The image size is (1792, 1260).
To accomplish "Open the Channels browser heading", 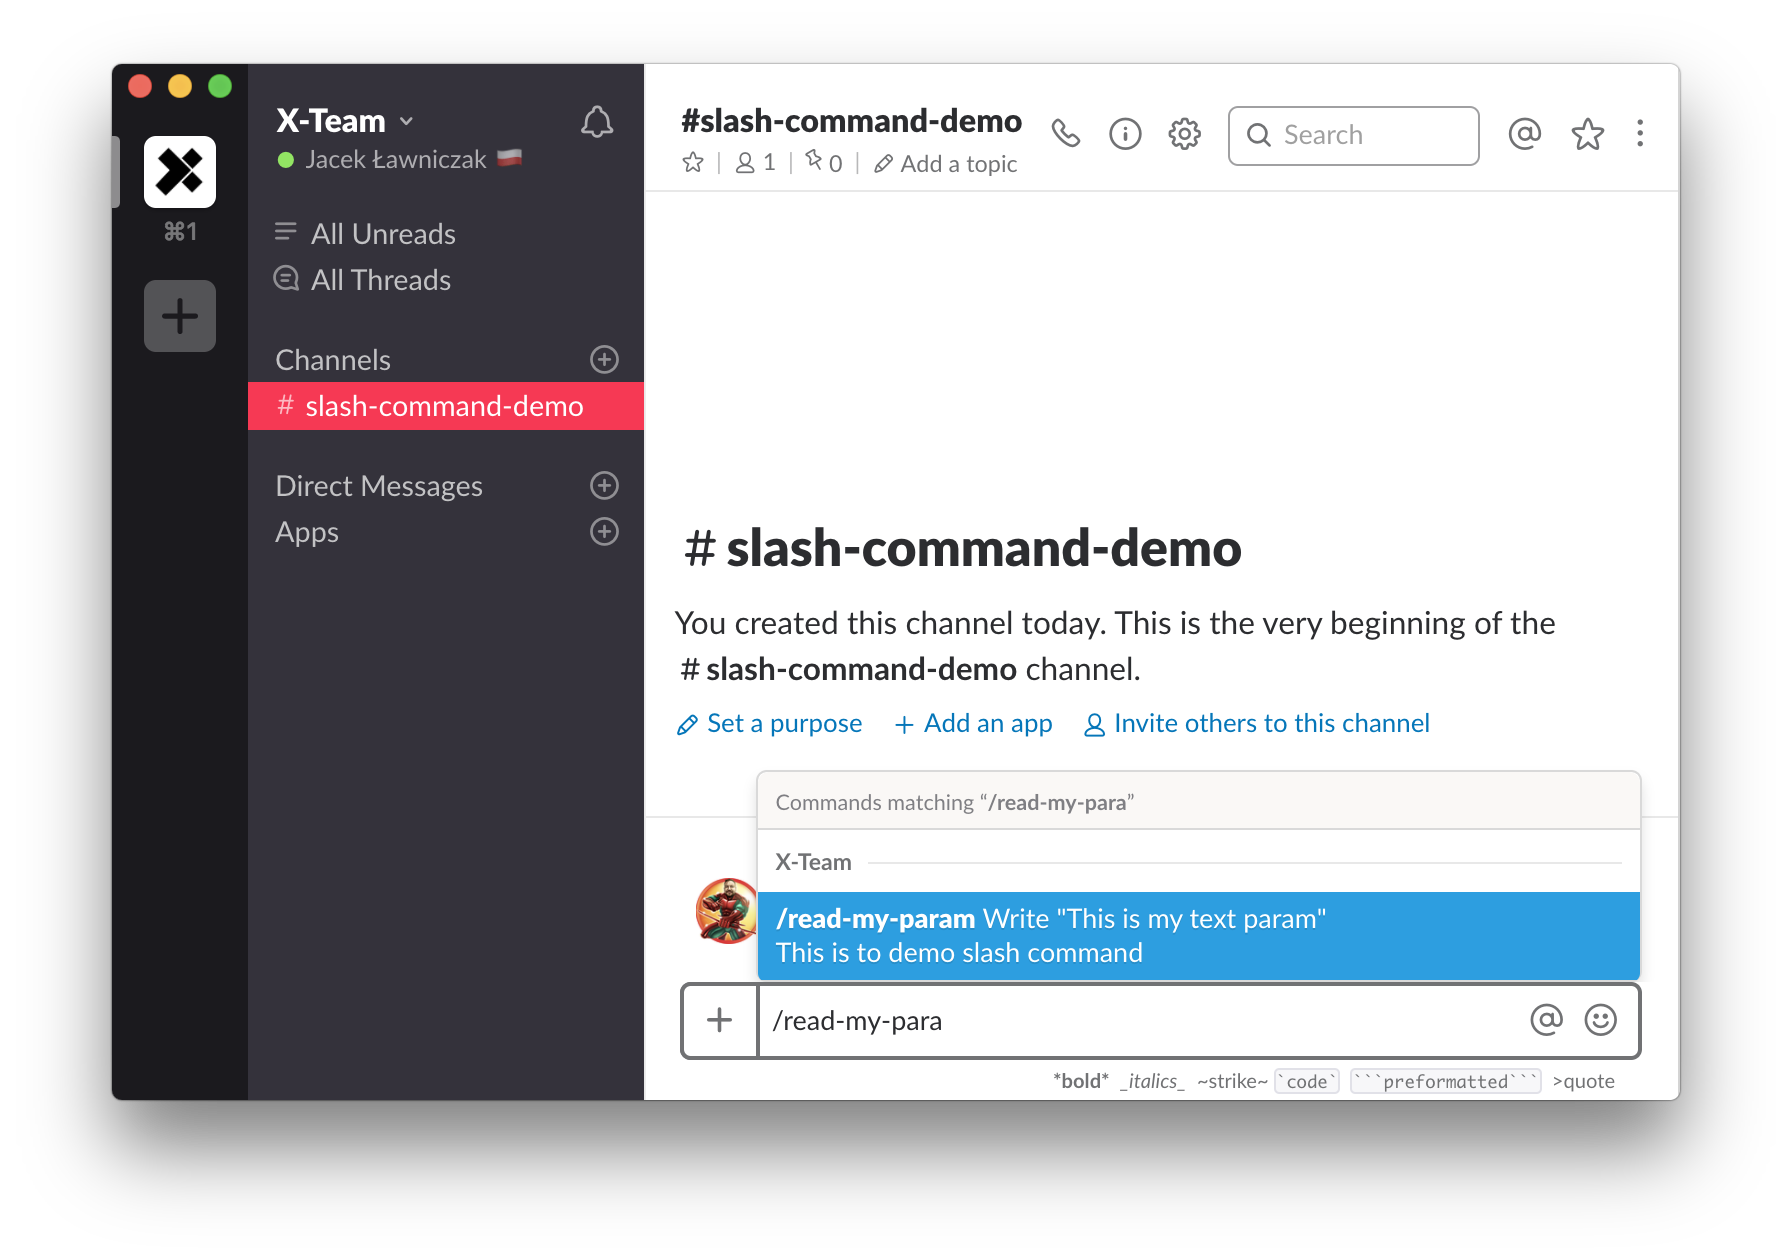I will click(x=333, y=360).
